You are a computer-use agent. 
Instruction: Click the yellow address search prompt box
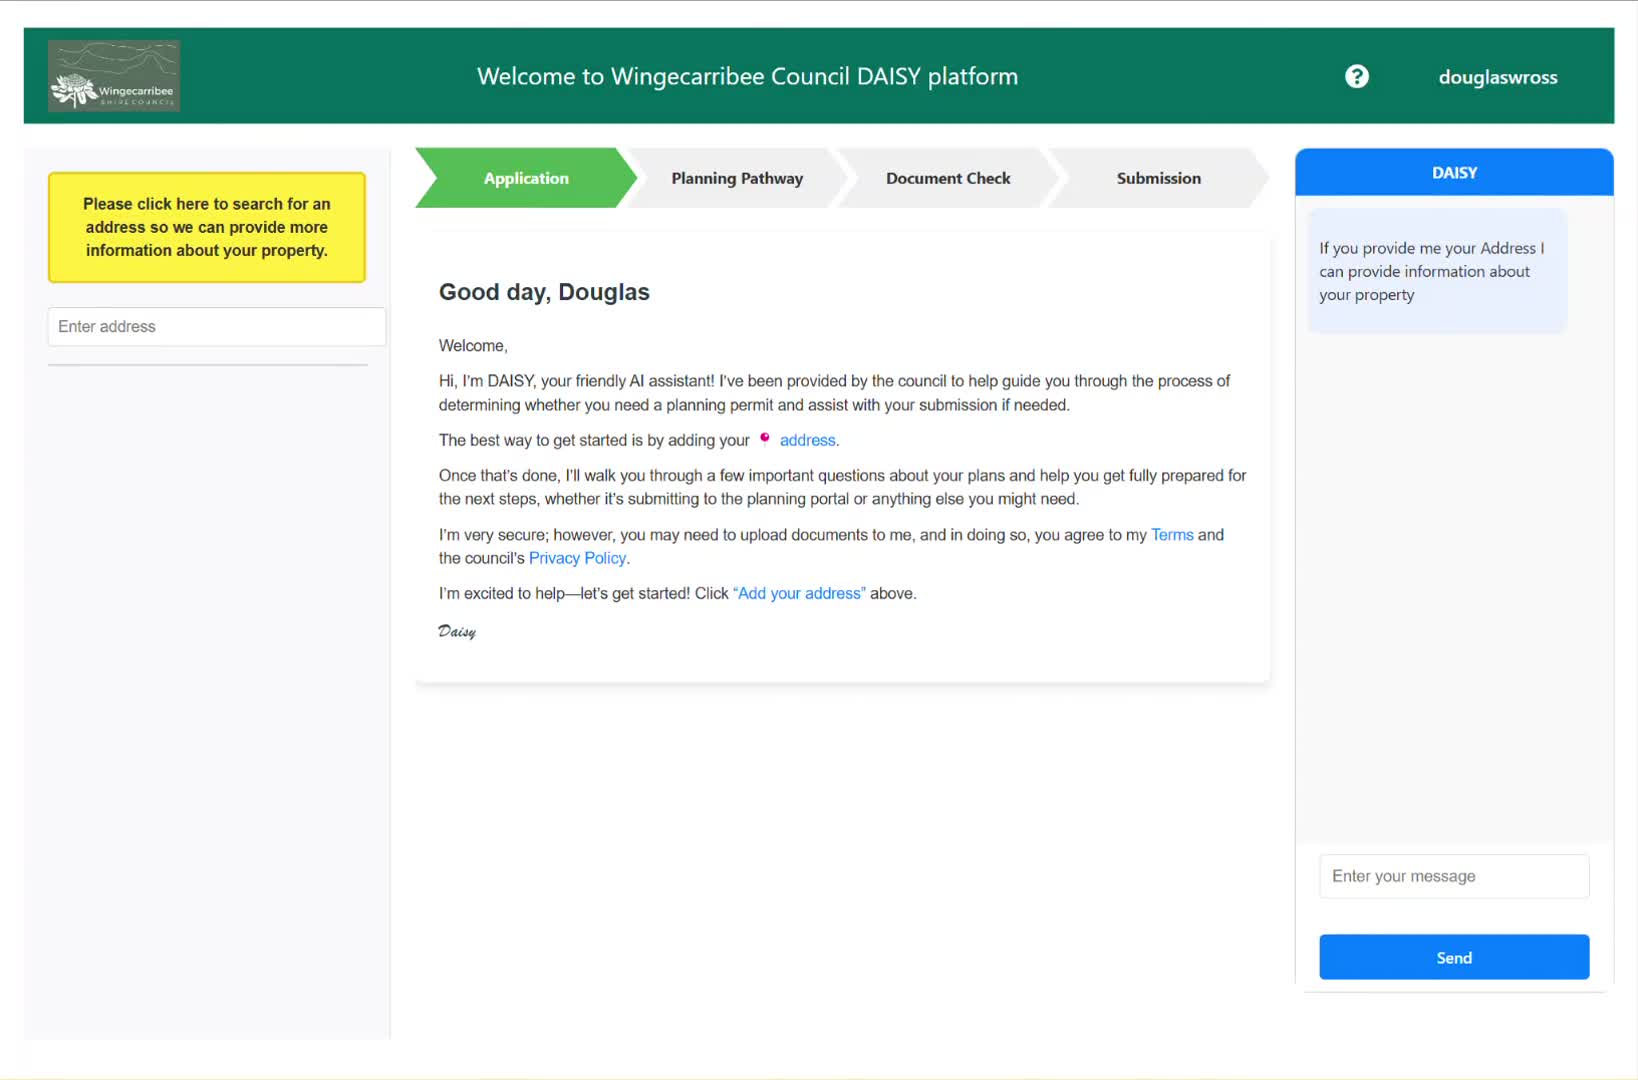click(207, 227)
